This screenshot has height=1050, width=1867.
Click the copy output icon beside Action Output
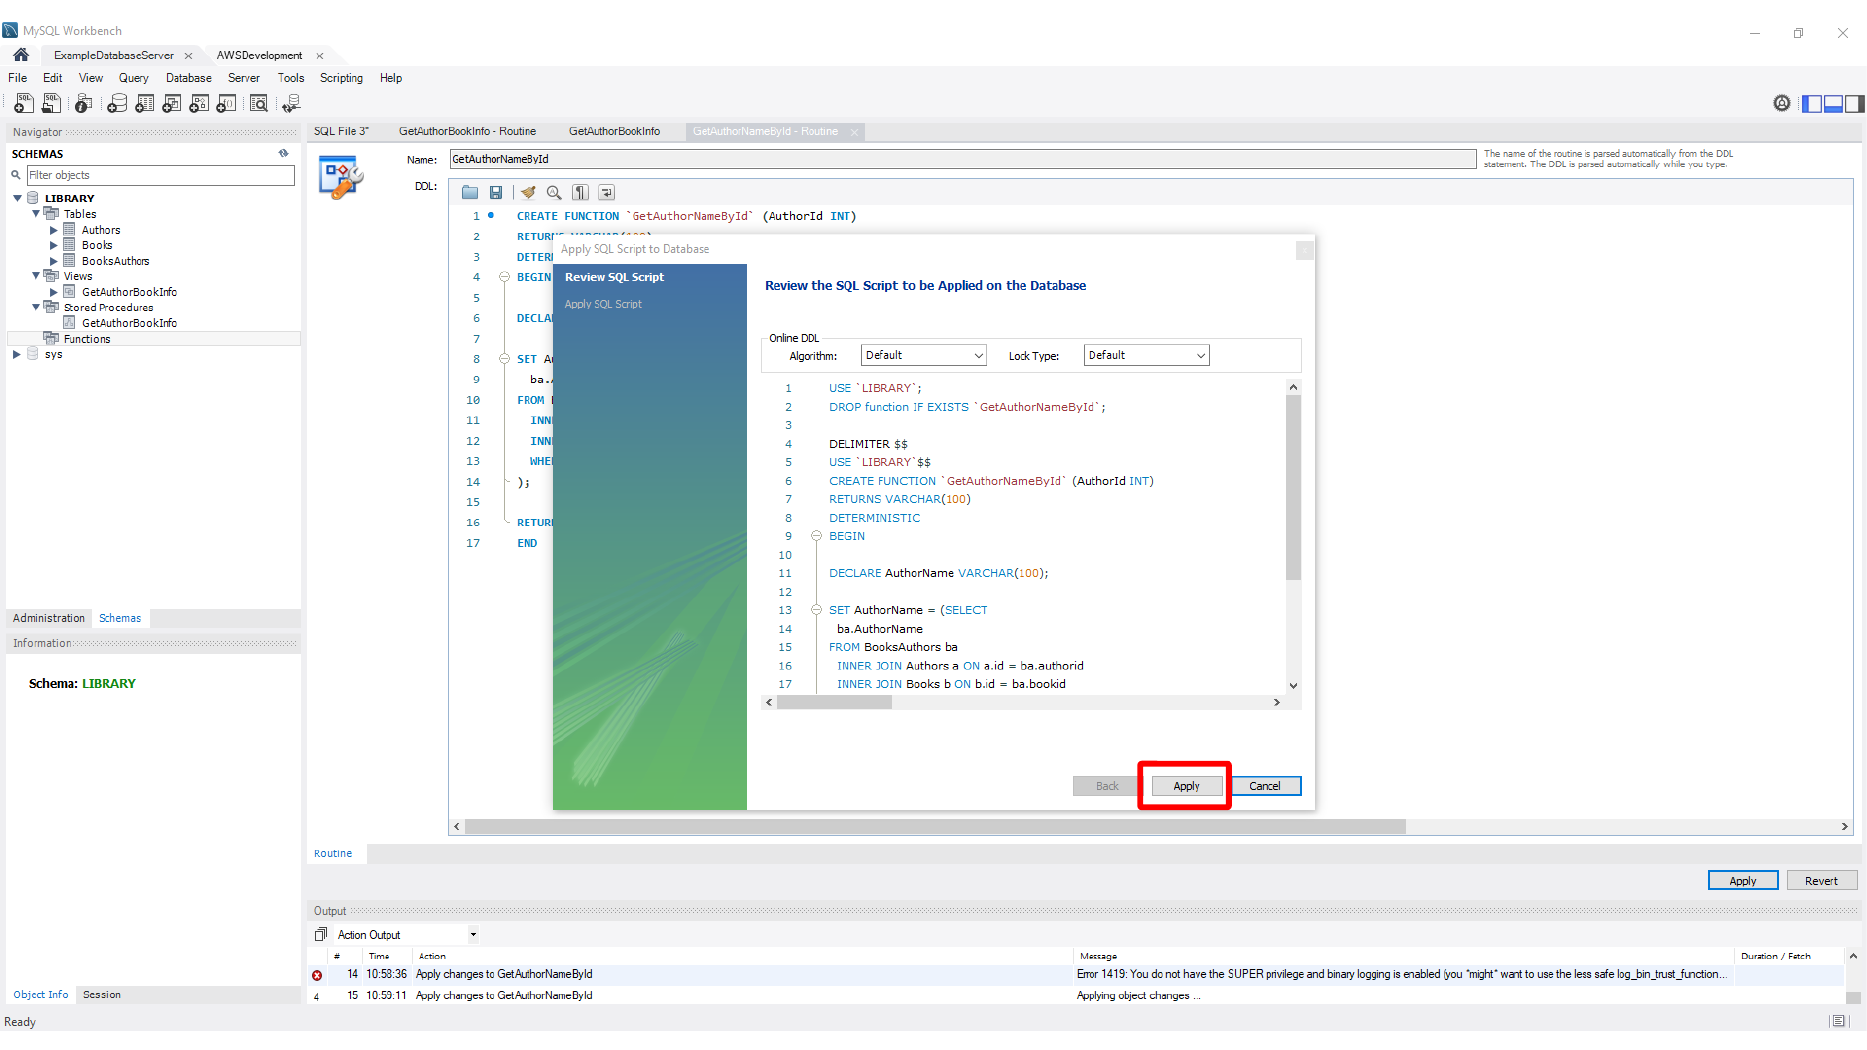click(x=321, y=934)
